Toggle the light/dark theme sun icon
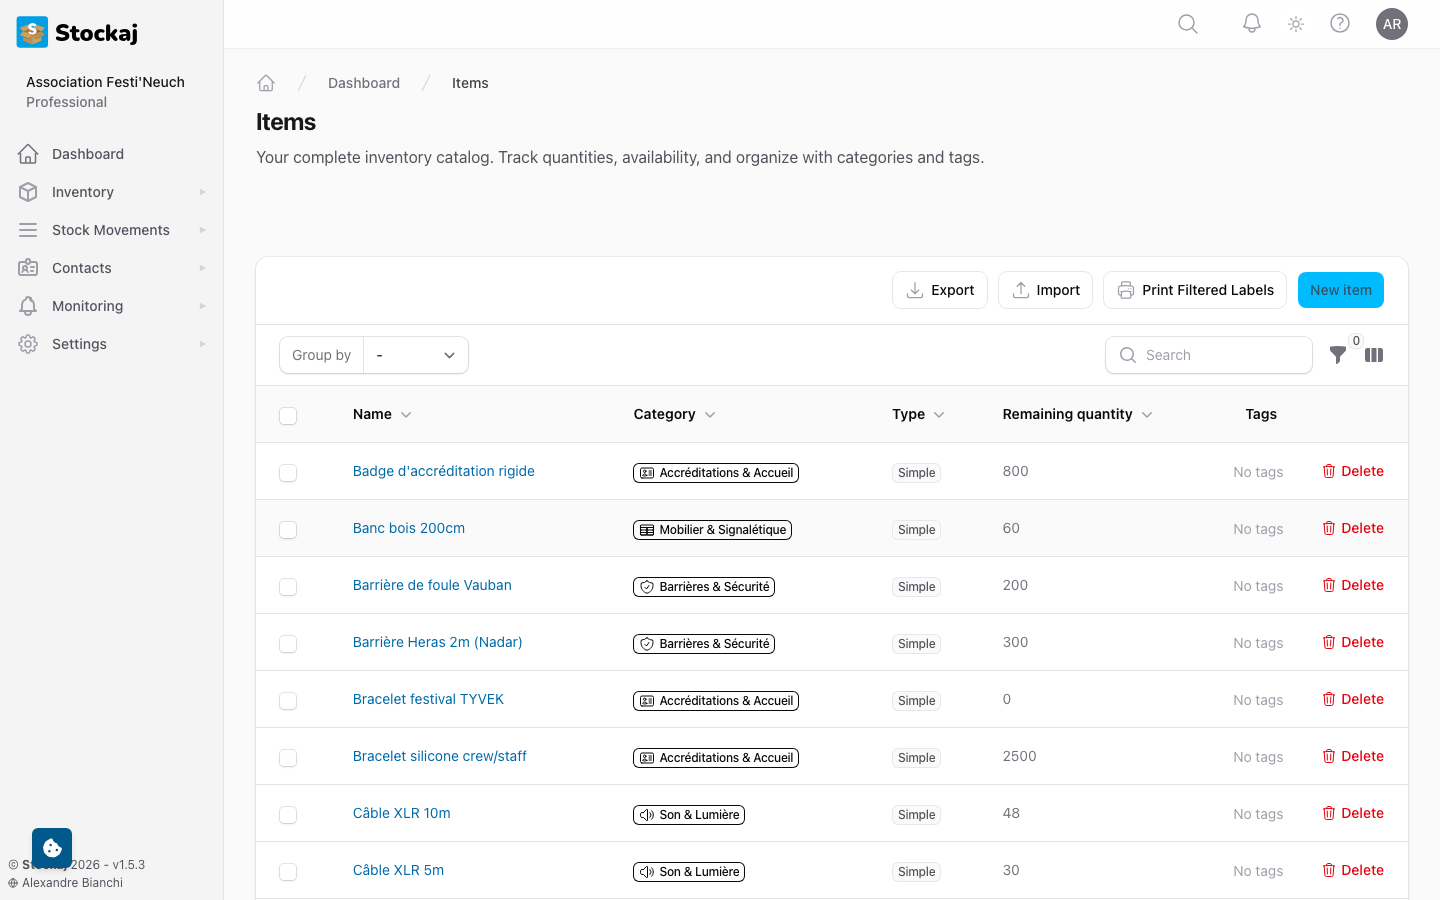 tap(1296, 24)
